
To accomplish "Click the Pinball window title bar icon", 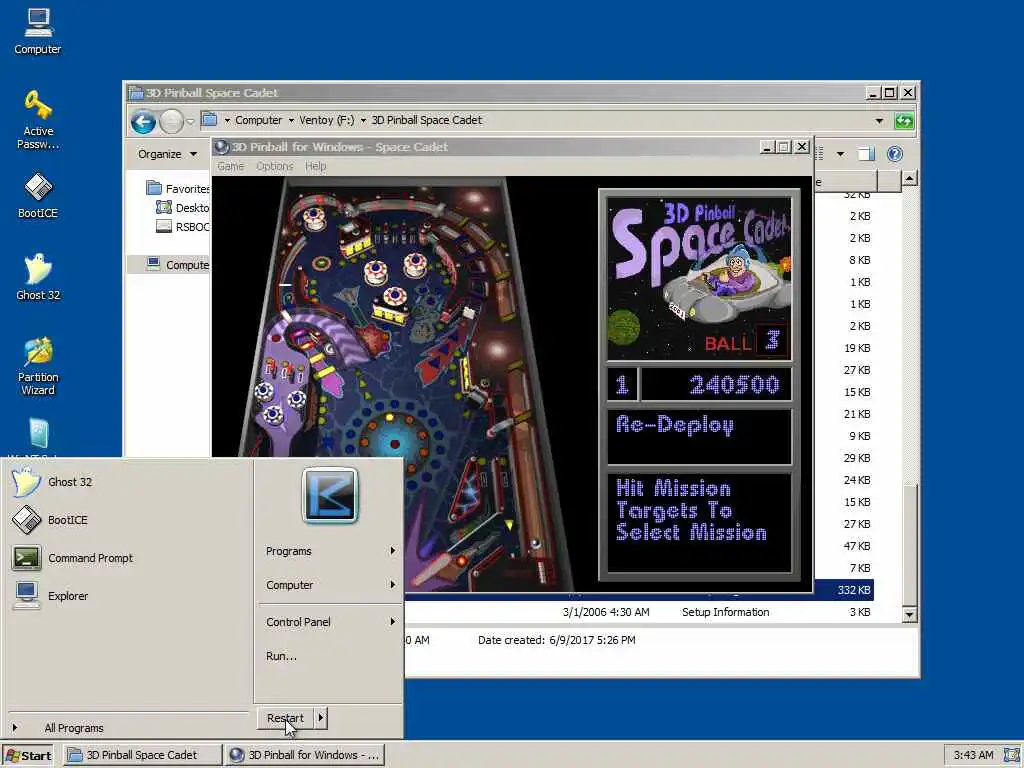I will click(222, 147).
